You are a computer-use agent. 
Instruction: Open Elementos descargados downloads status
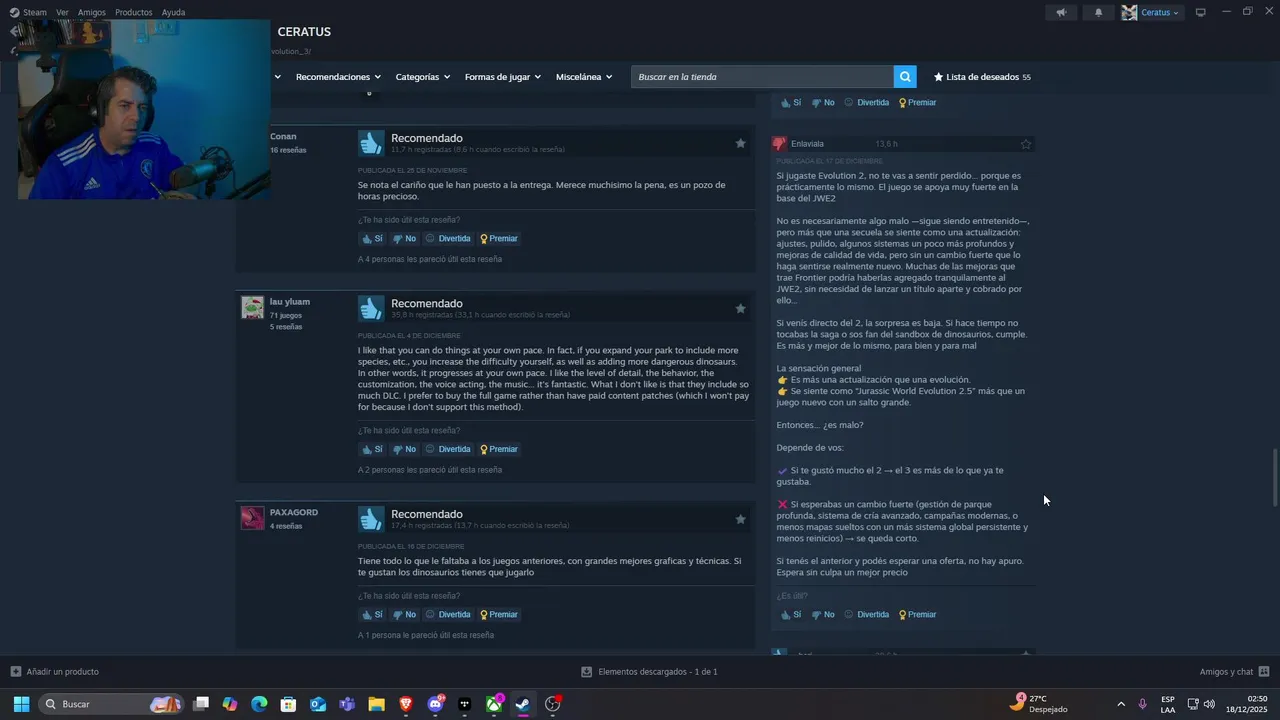[x=649, y=672]
